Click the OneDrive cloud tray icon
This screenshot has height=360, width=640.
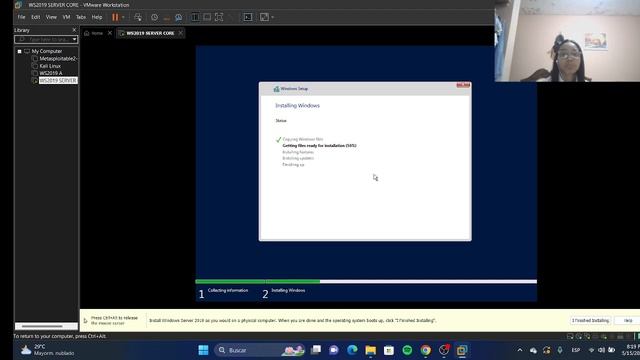click(x=533, y=350)
